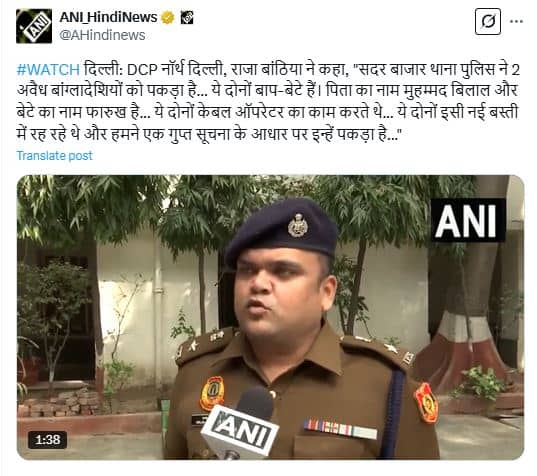Click the small ANI affiliate badge
This screenshot has height=476, width=537.
click(187, 17)
